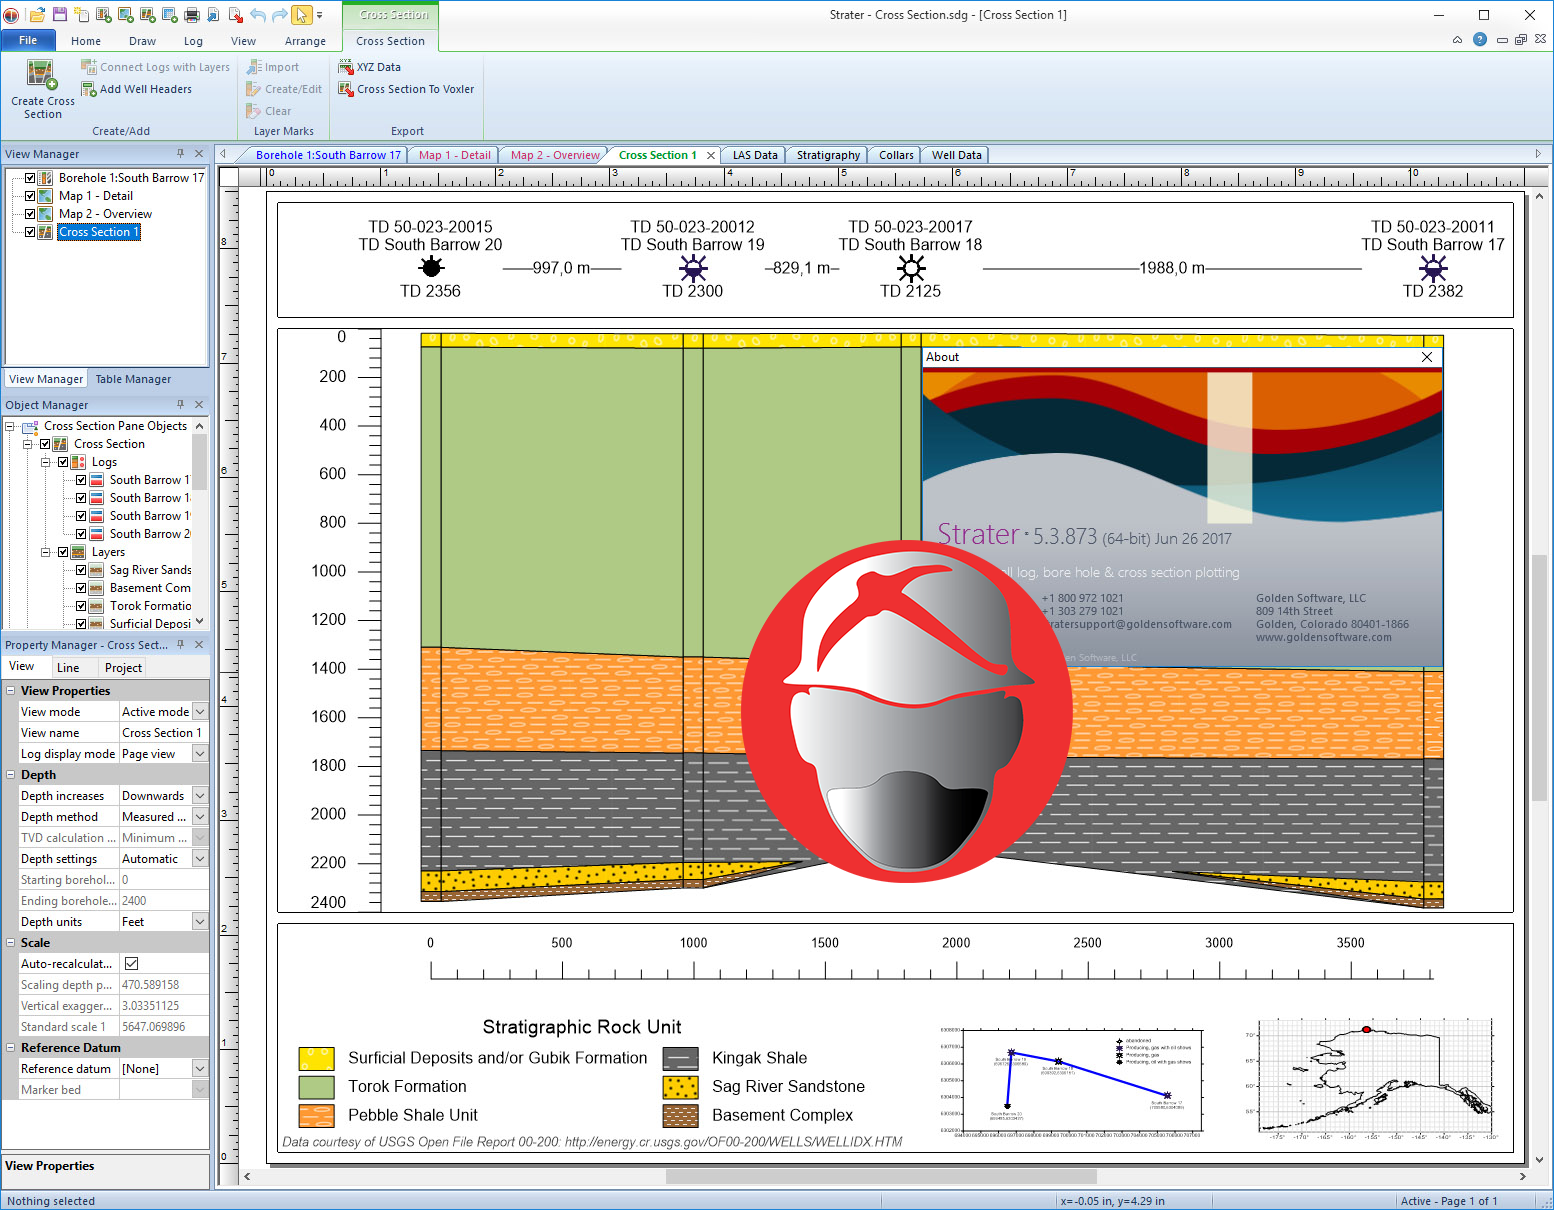Viewport: 1554px width, 1210px height.
Task: Open the Arrange ribbon tab
Action: pyautogui.click(x=305, y=41)
